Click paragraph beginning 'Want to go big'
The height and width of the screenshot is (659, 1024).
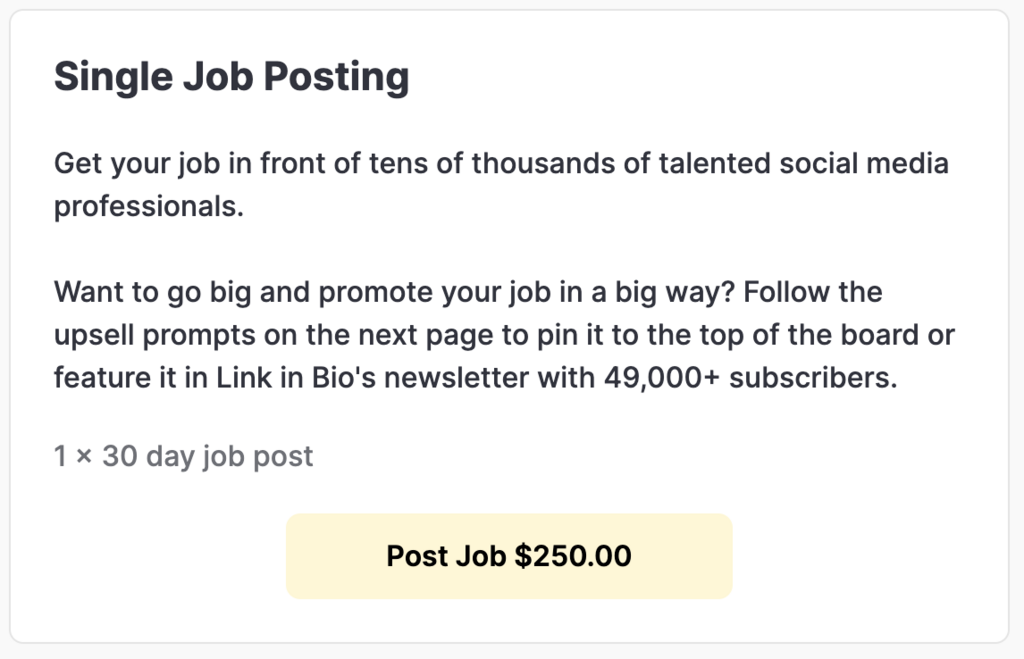pyautogui.click(x=504, y=334)
